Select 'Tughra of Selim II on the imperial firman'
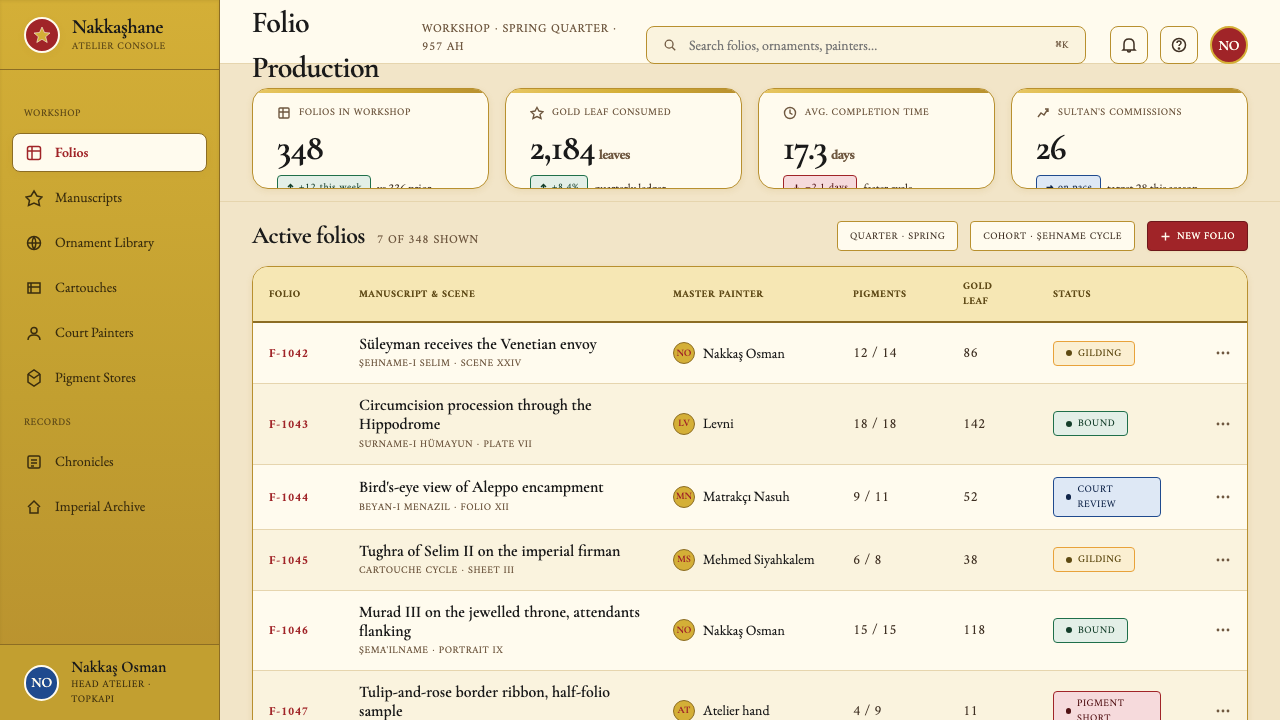 tap(490, 551)
